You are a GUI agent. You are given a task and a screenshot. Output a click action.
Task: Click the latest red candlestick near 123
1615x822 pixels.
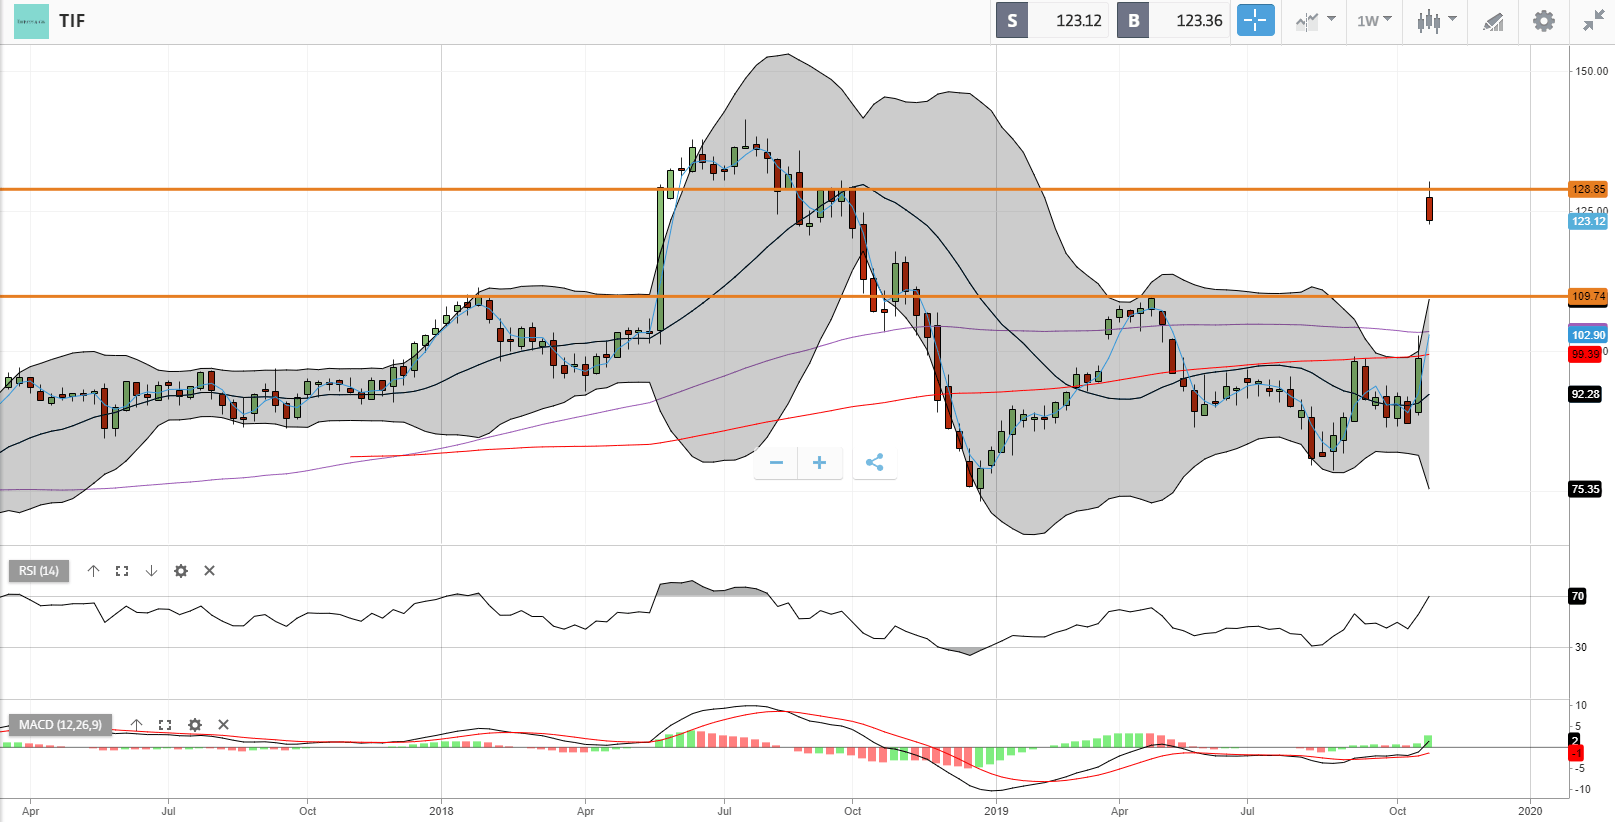1430,208
